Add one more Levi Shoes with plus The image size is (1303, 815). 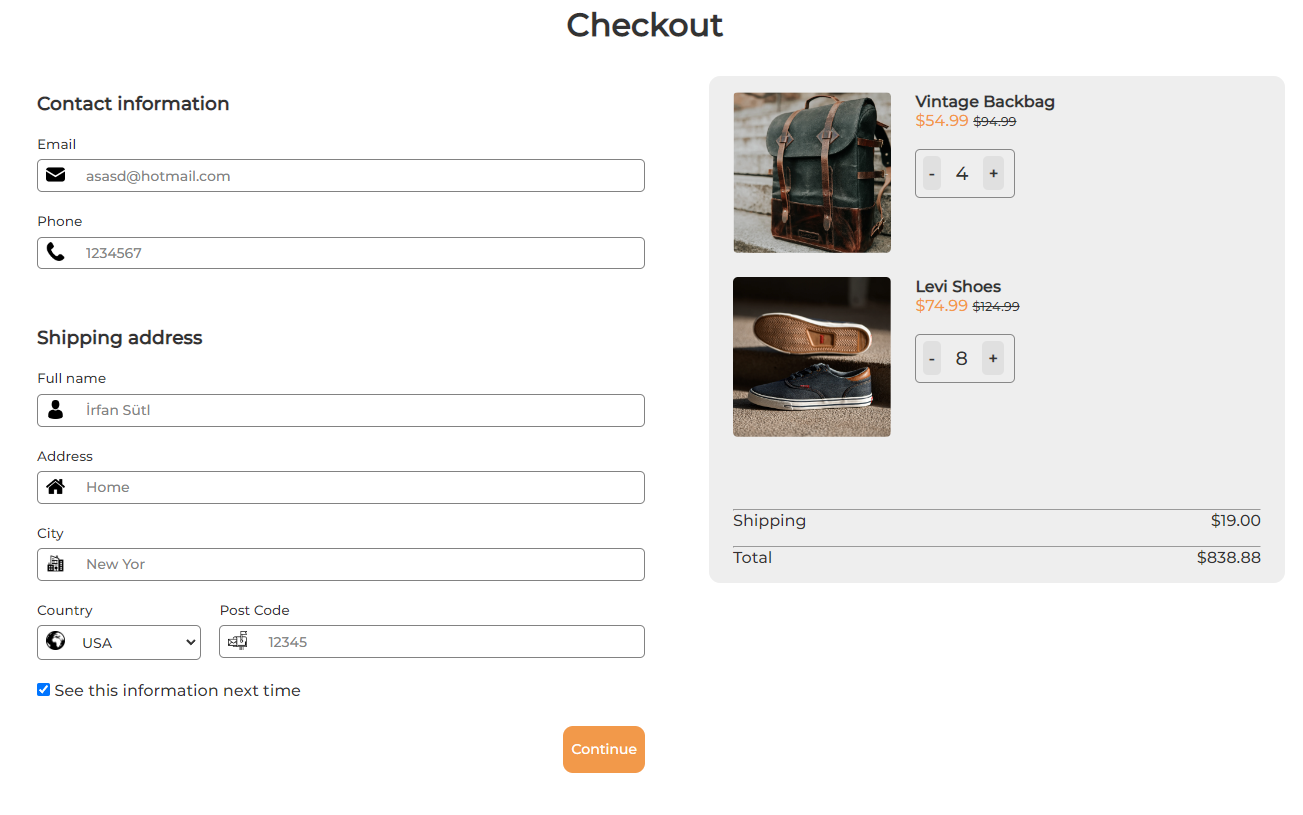tap(993, 359)
